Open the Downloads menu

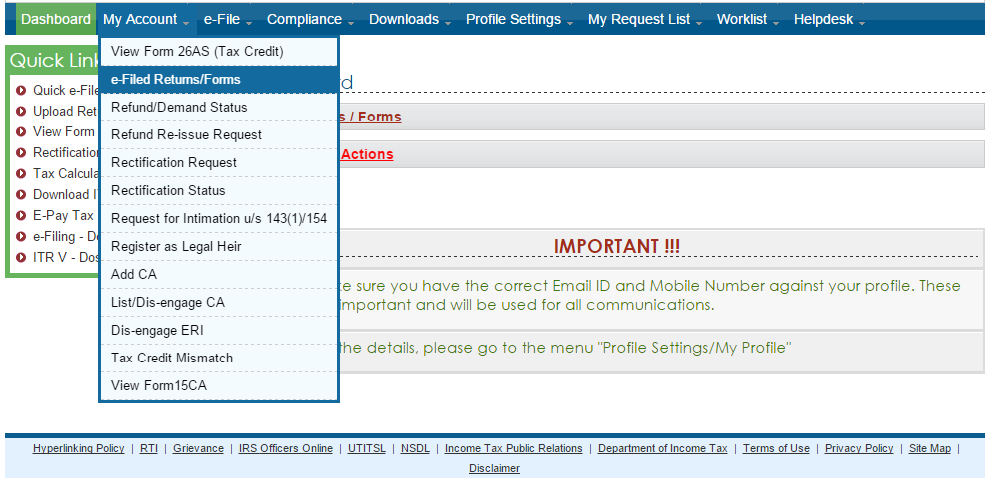[x=410, y=19]
